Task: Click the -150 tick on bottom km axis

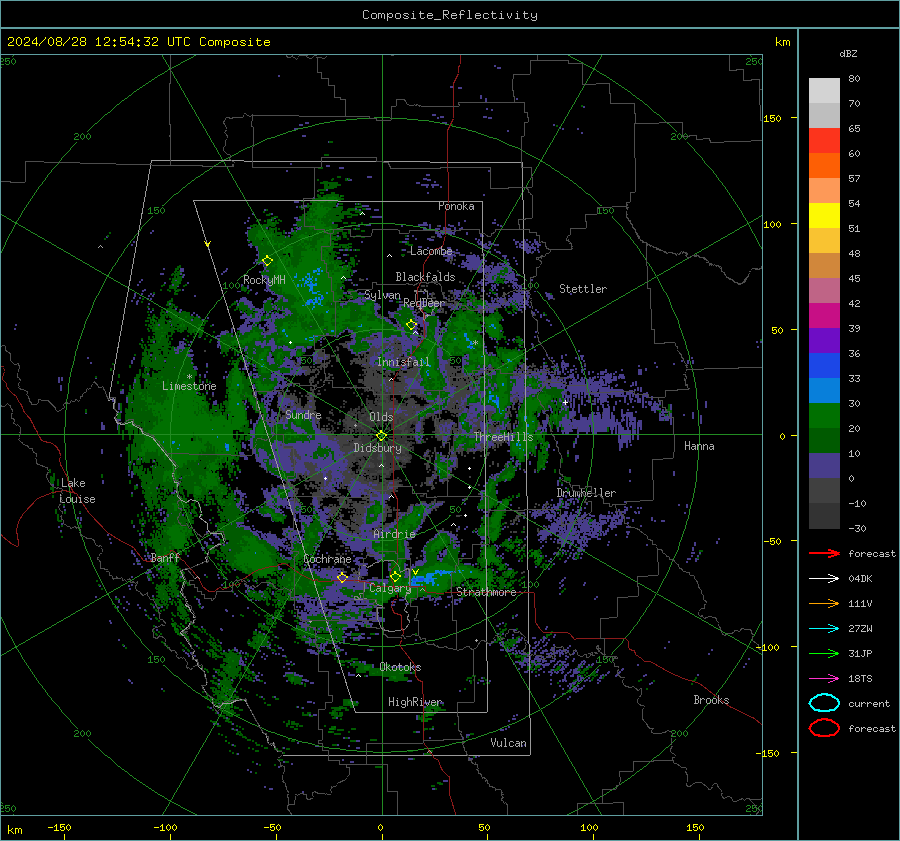Action: coord(59,827)
